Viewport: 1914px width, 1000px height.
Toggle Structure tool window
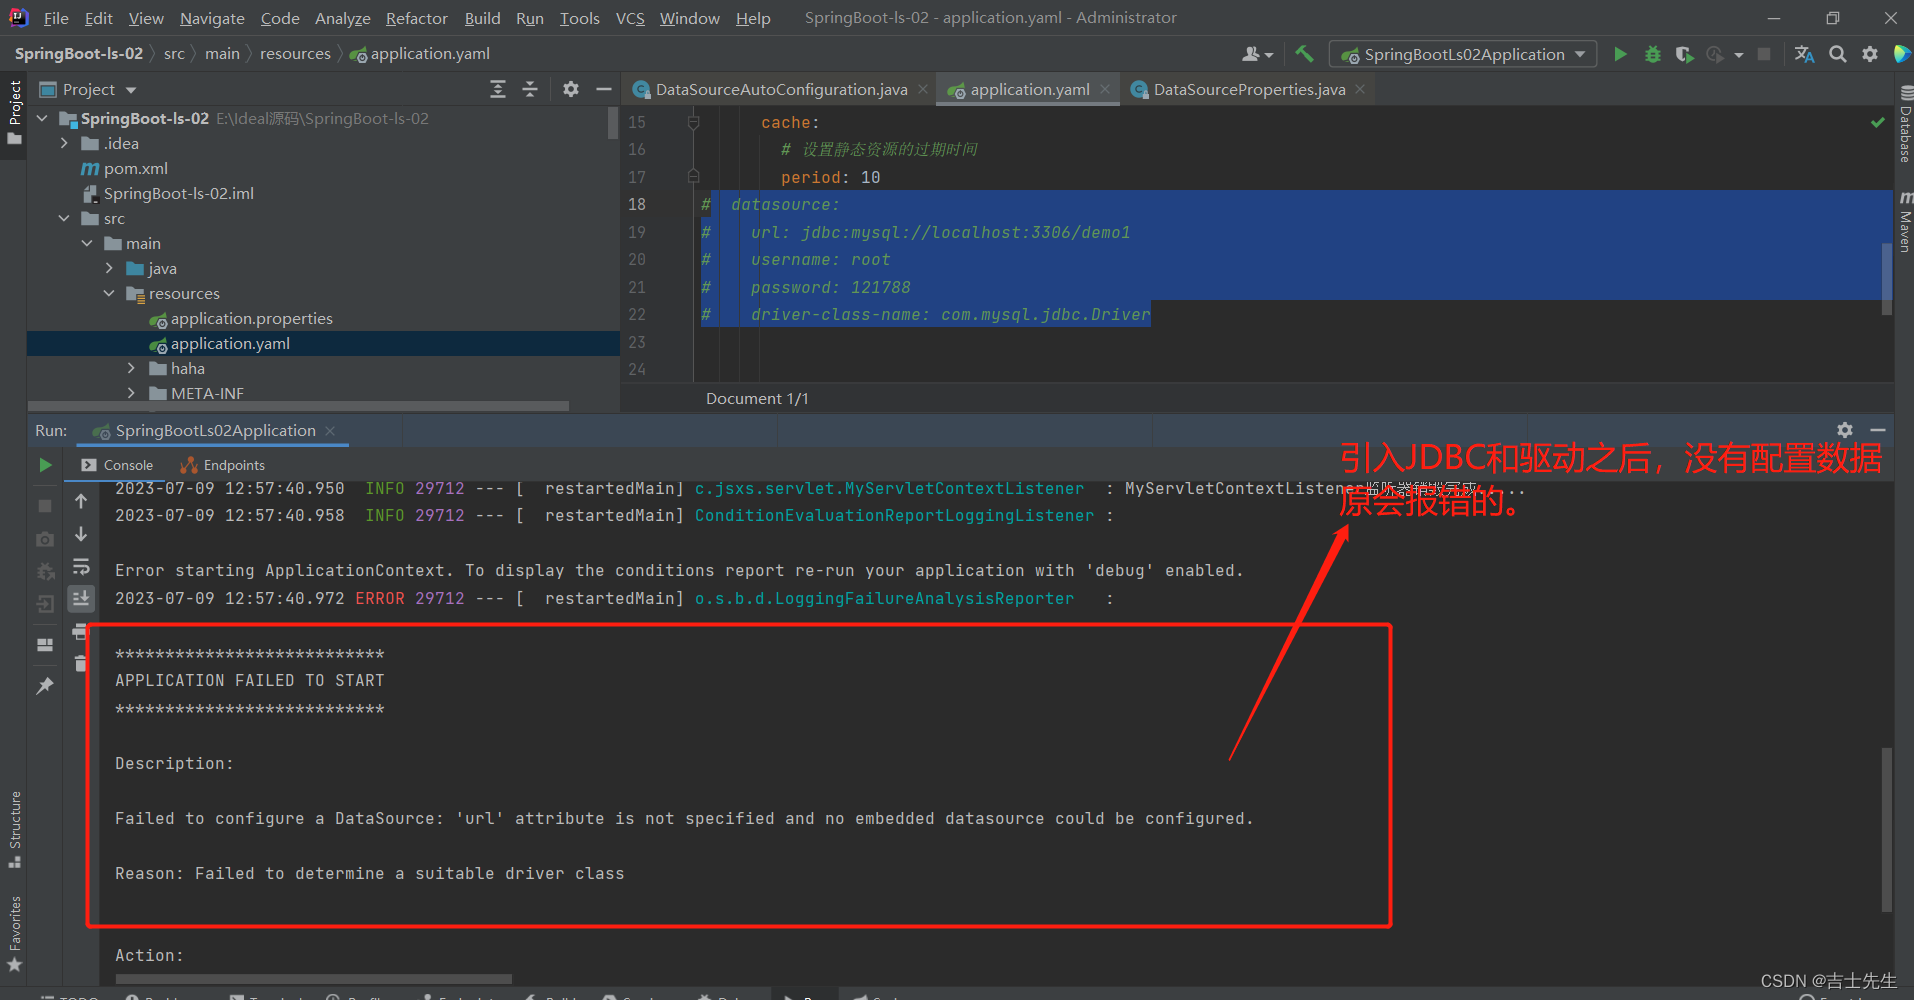tap(14, 829)
